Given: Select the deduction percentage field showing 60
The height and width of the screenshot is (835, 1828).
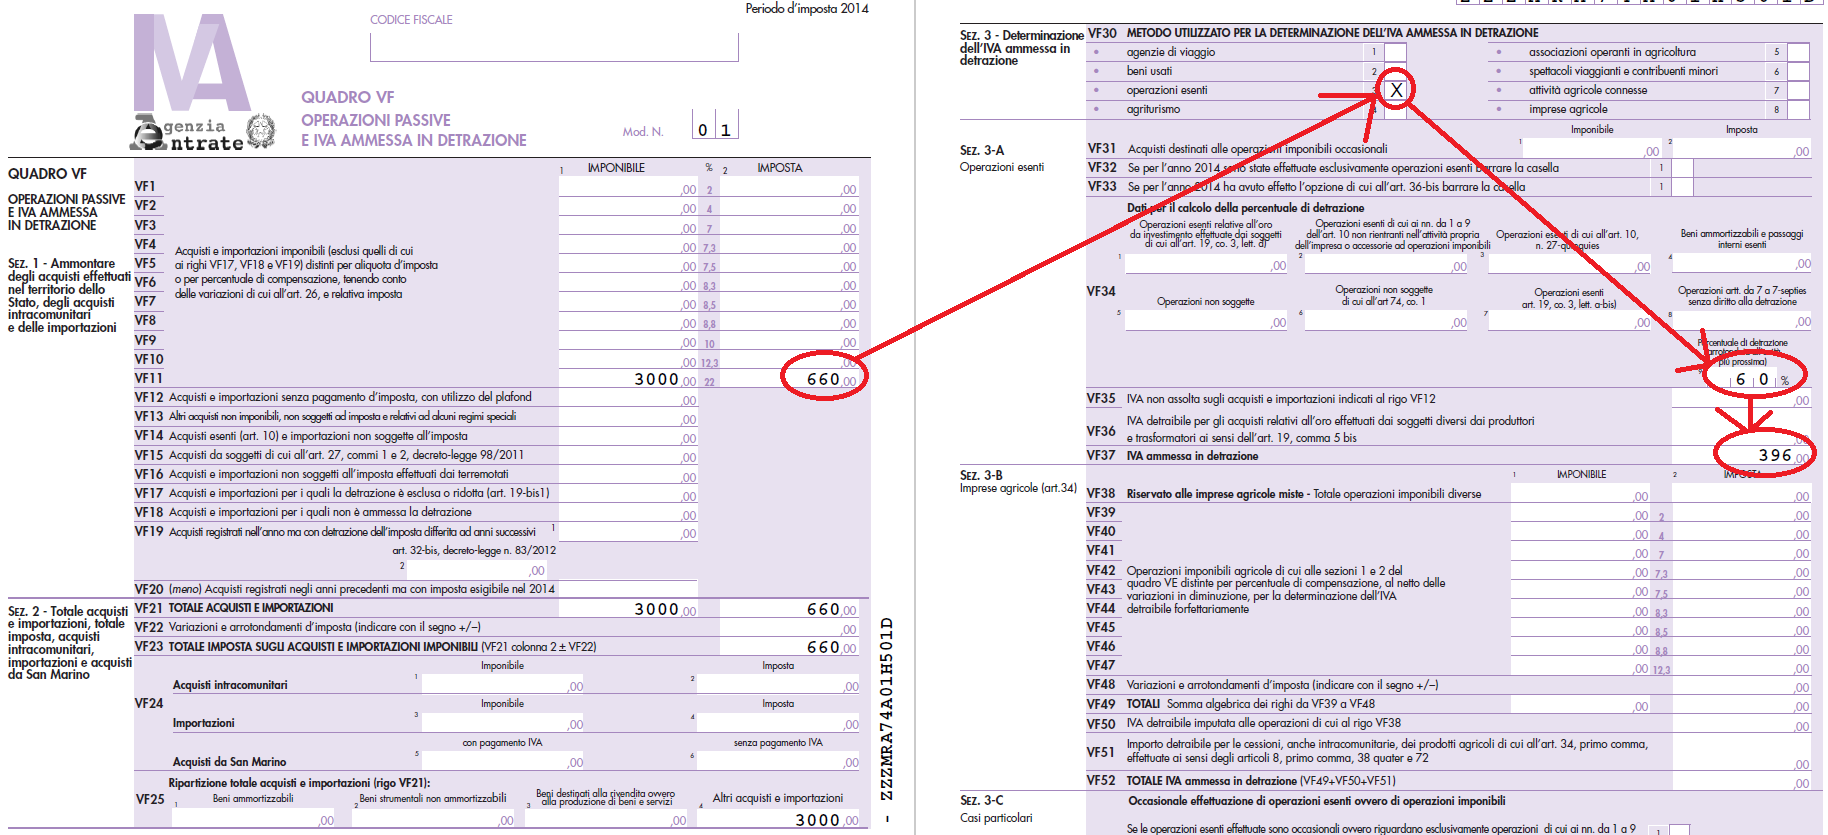Looking at the screenshot, I should coord(1751,380).
